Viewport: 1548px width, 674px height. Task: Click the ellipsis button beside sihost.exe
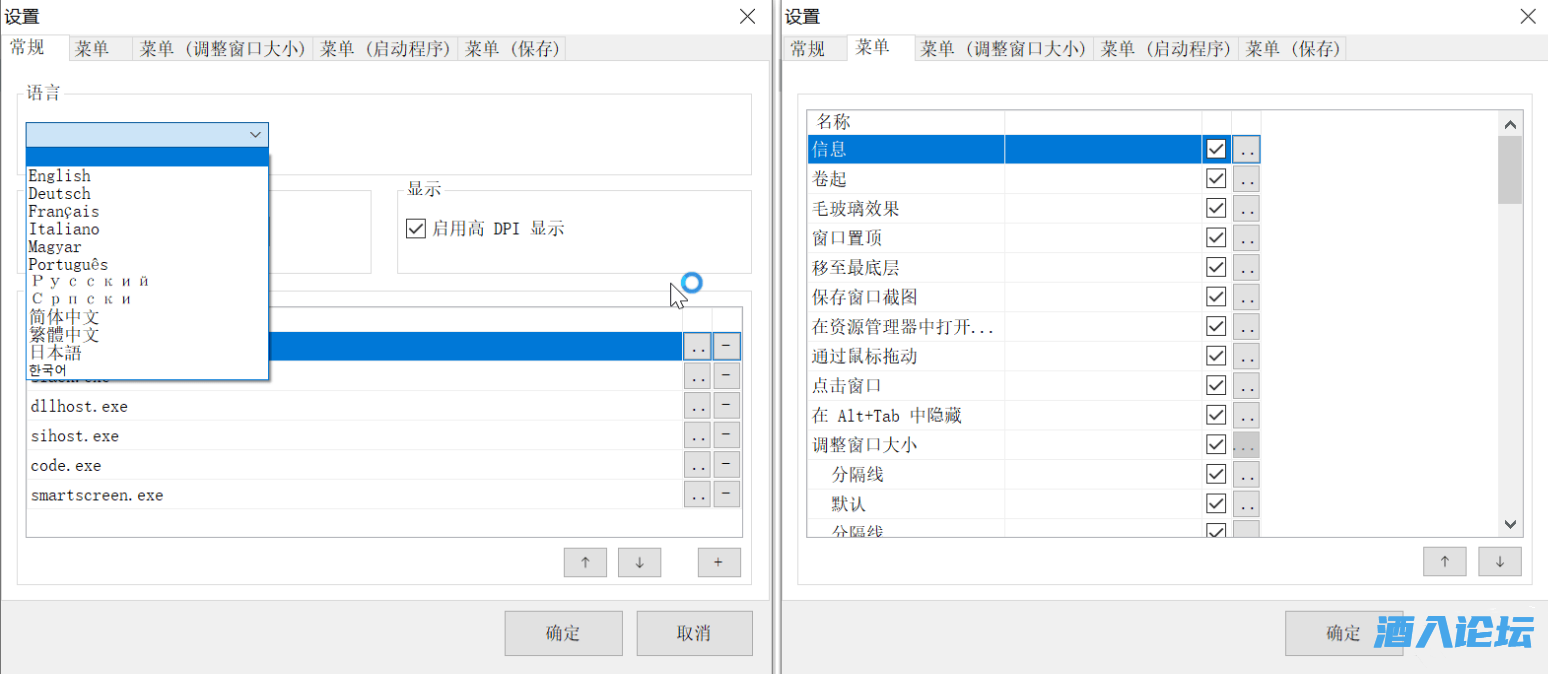697,435
